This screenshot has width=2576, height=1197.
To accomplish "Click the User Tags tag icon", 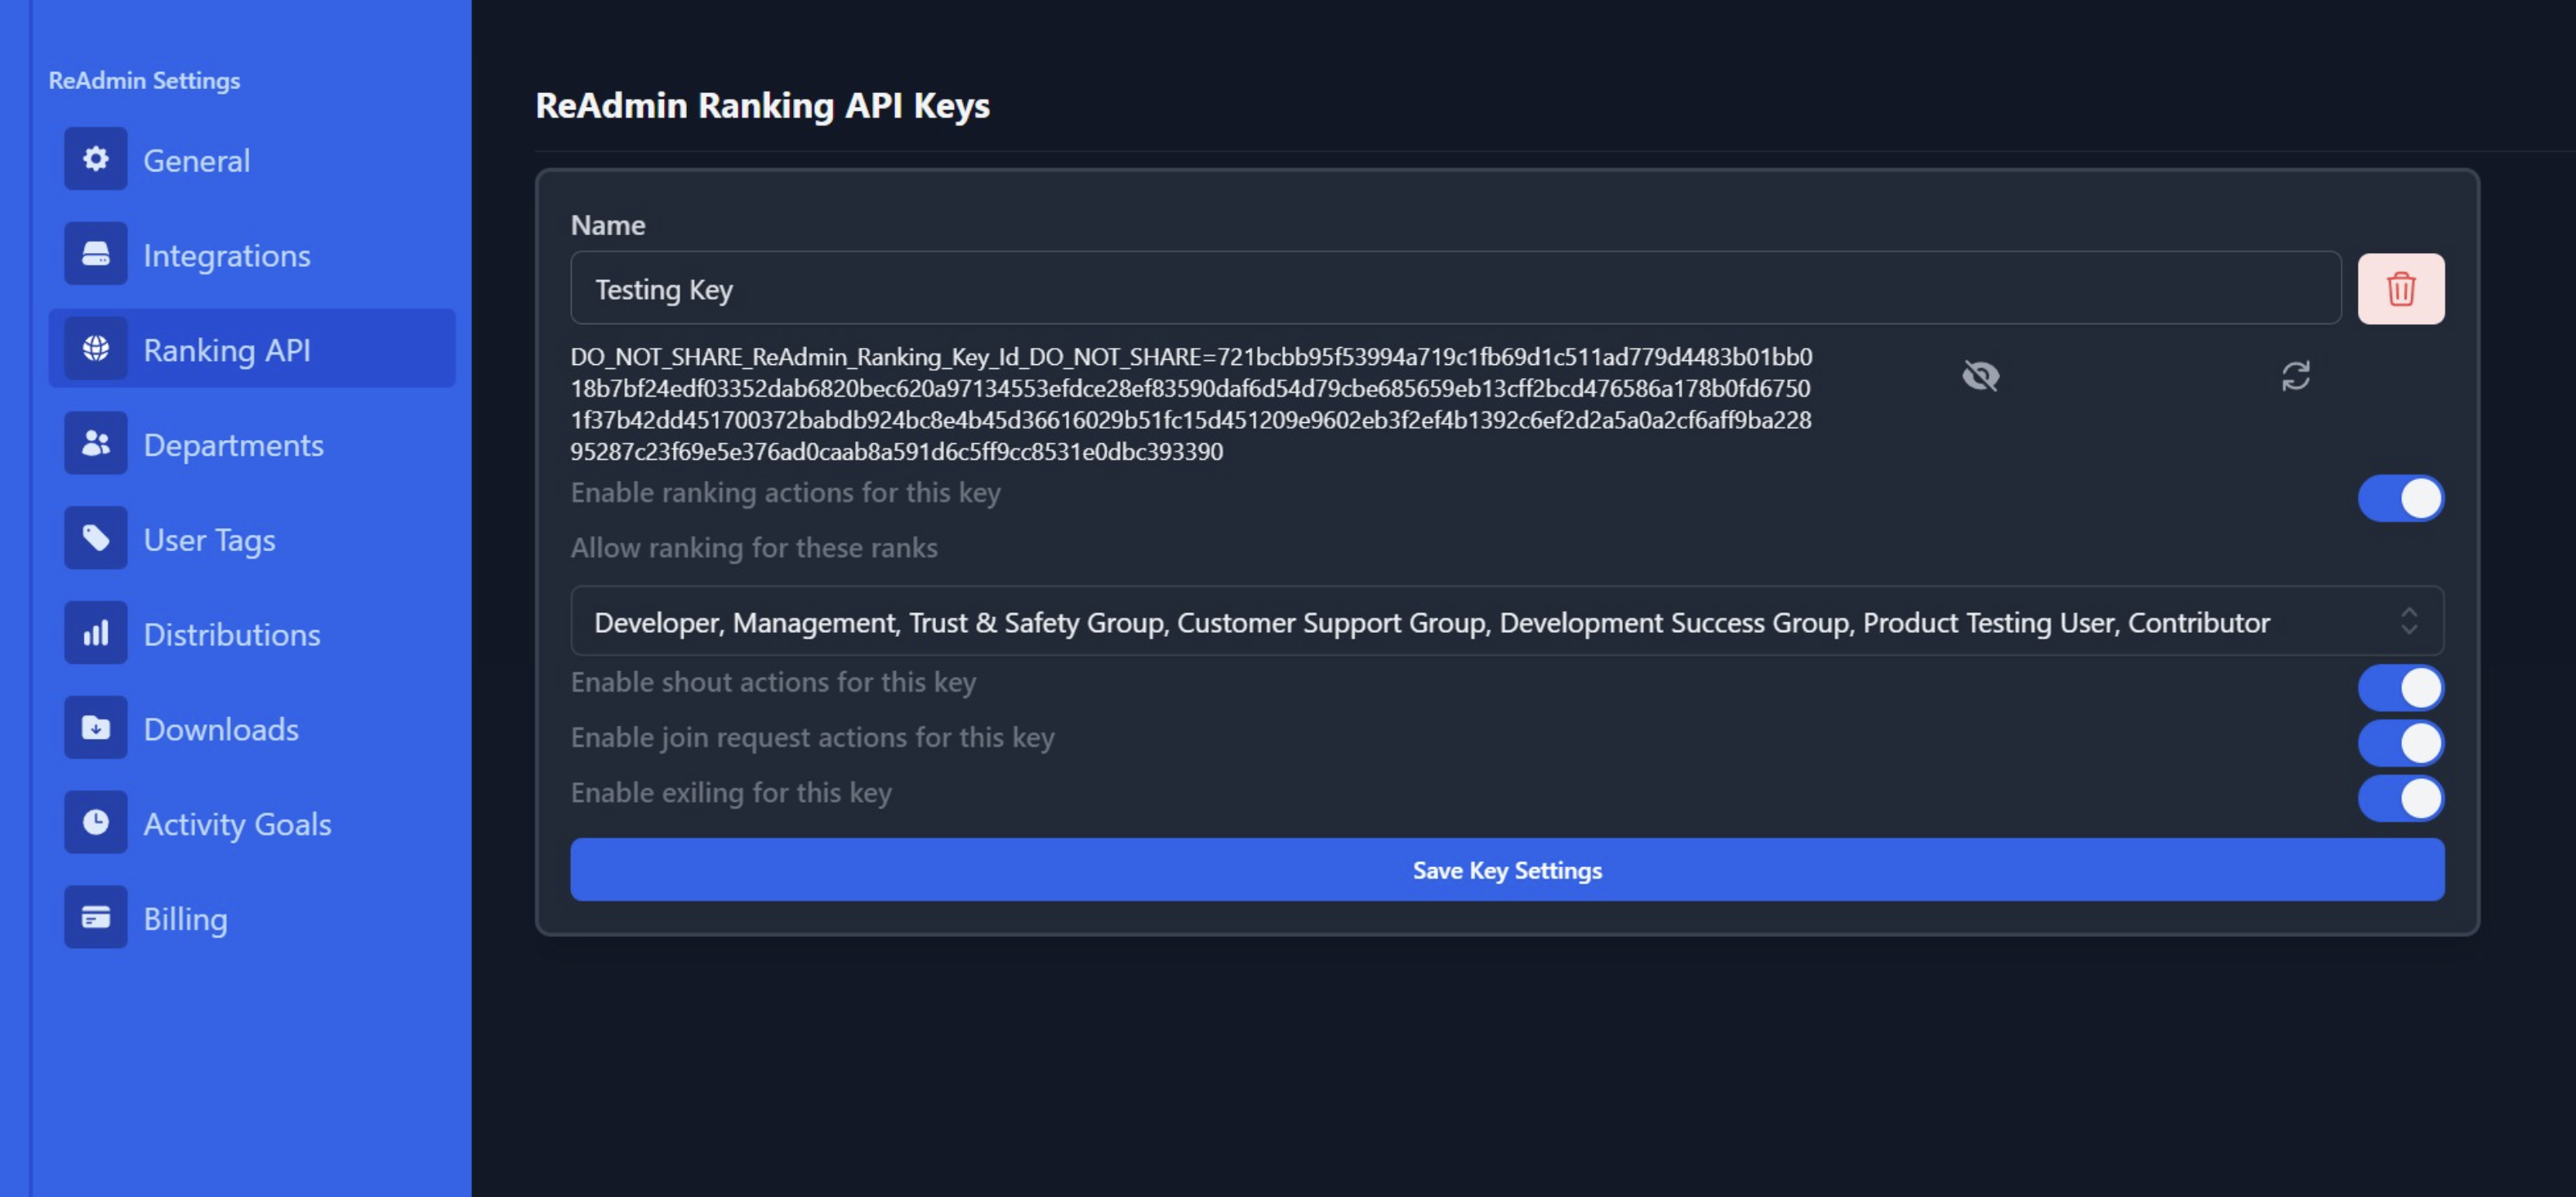I will pos(96,538).
